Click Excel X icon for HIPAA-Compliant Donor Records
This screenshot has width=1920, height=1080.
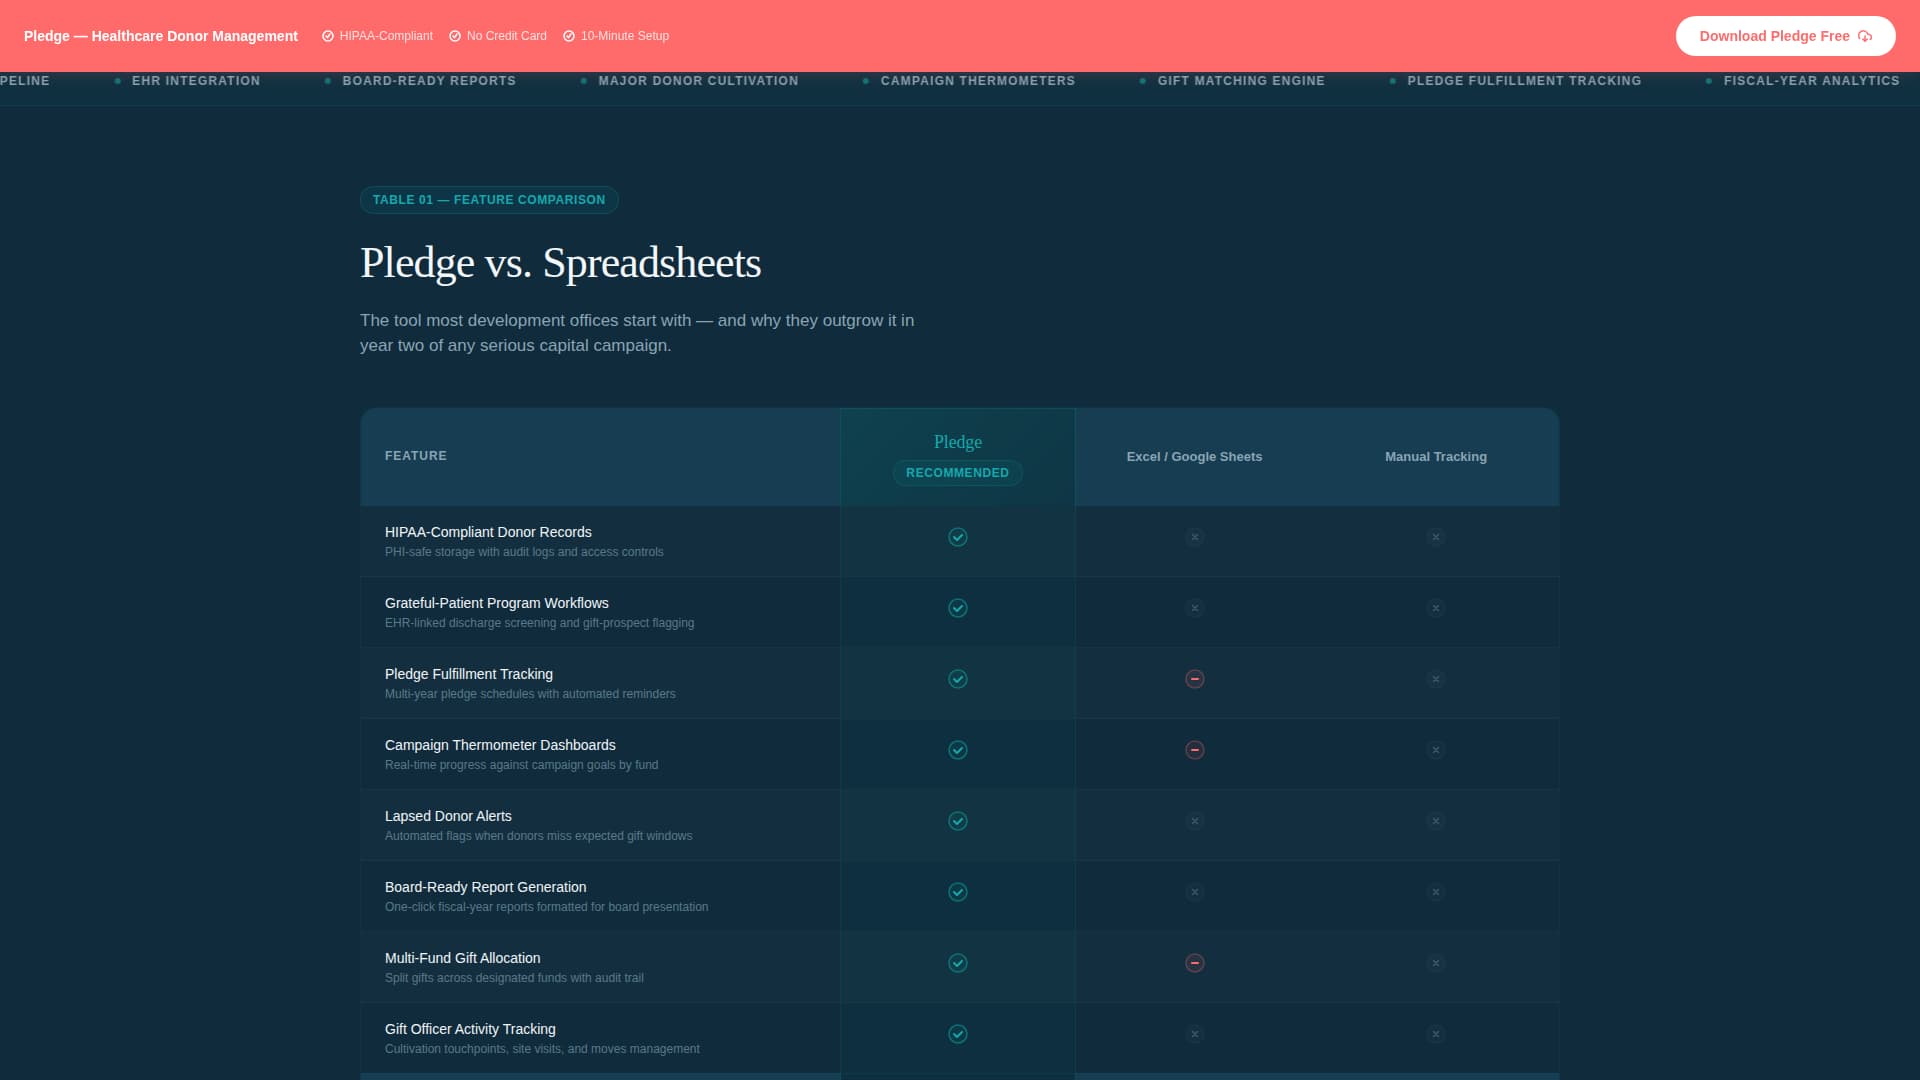pos(1194,537)
